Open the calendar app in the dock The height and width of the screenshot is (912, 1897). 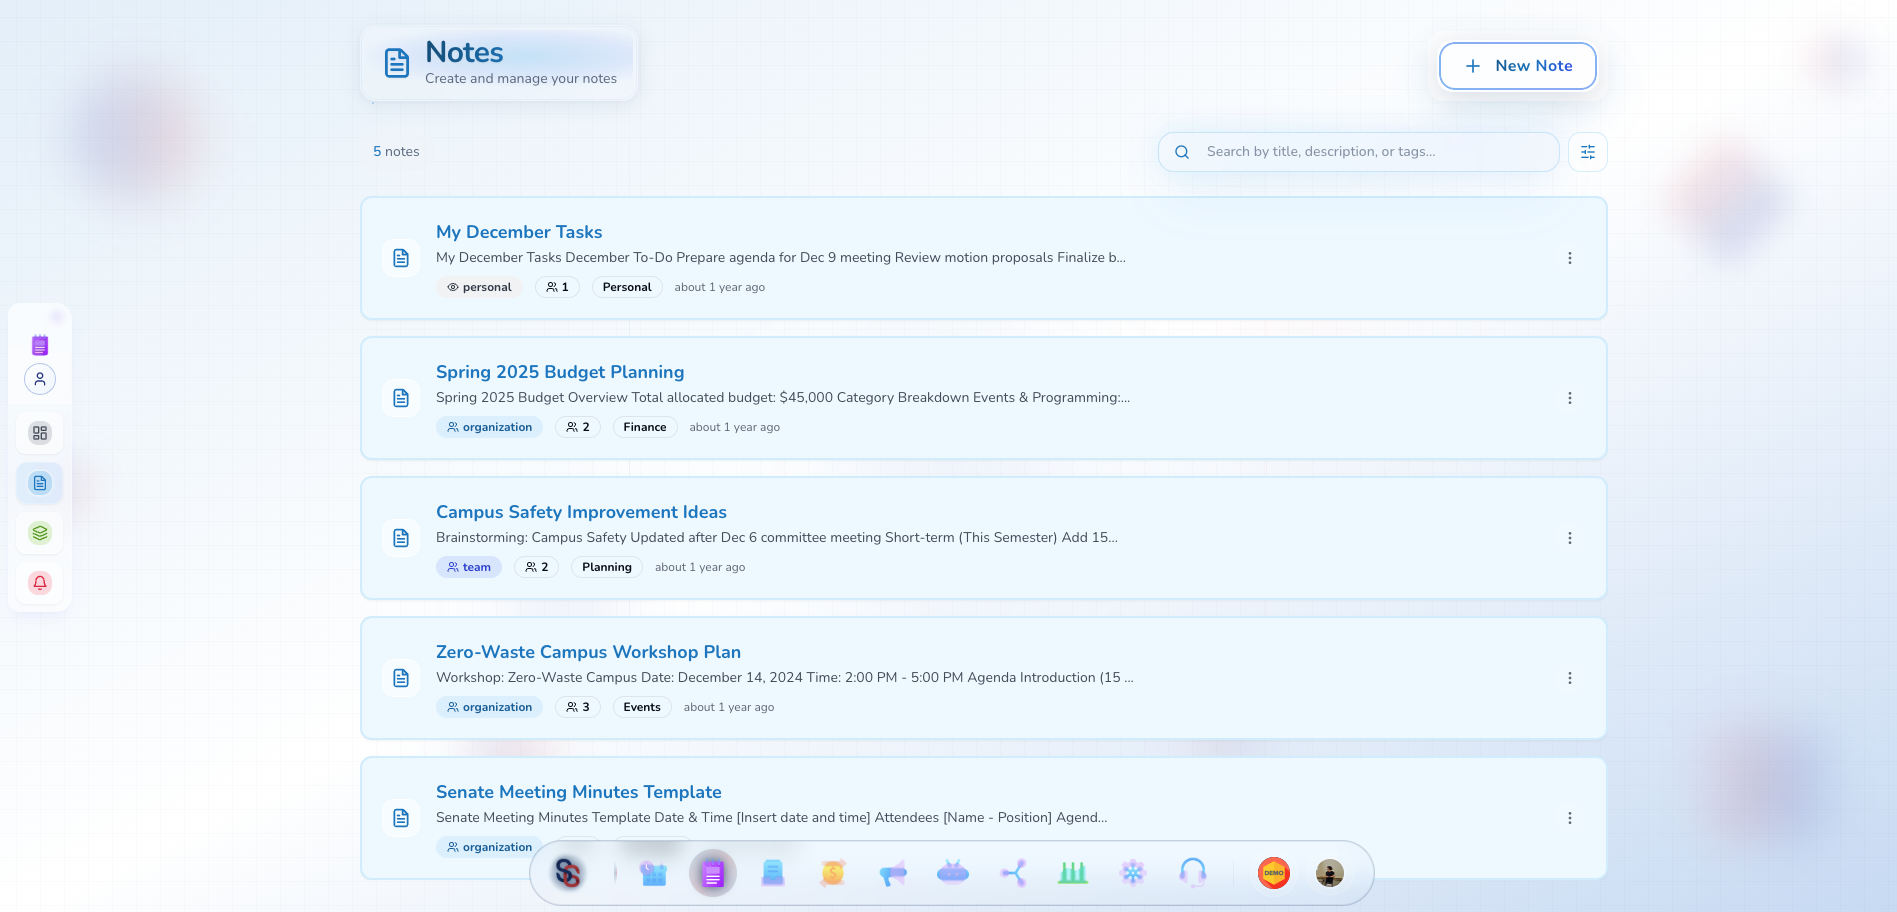click(x=653, y=873)
